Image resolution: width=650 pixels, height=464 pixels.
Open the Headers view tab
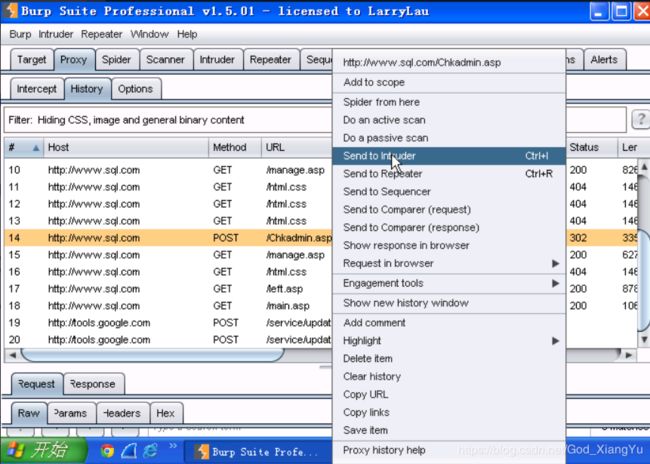pyautogui.click(x=122, y=413)
